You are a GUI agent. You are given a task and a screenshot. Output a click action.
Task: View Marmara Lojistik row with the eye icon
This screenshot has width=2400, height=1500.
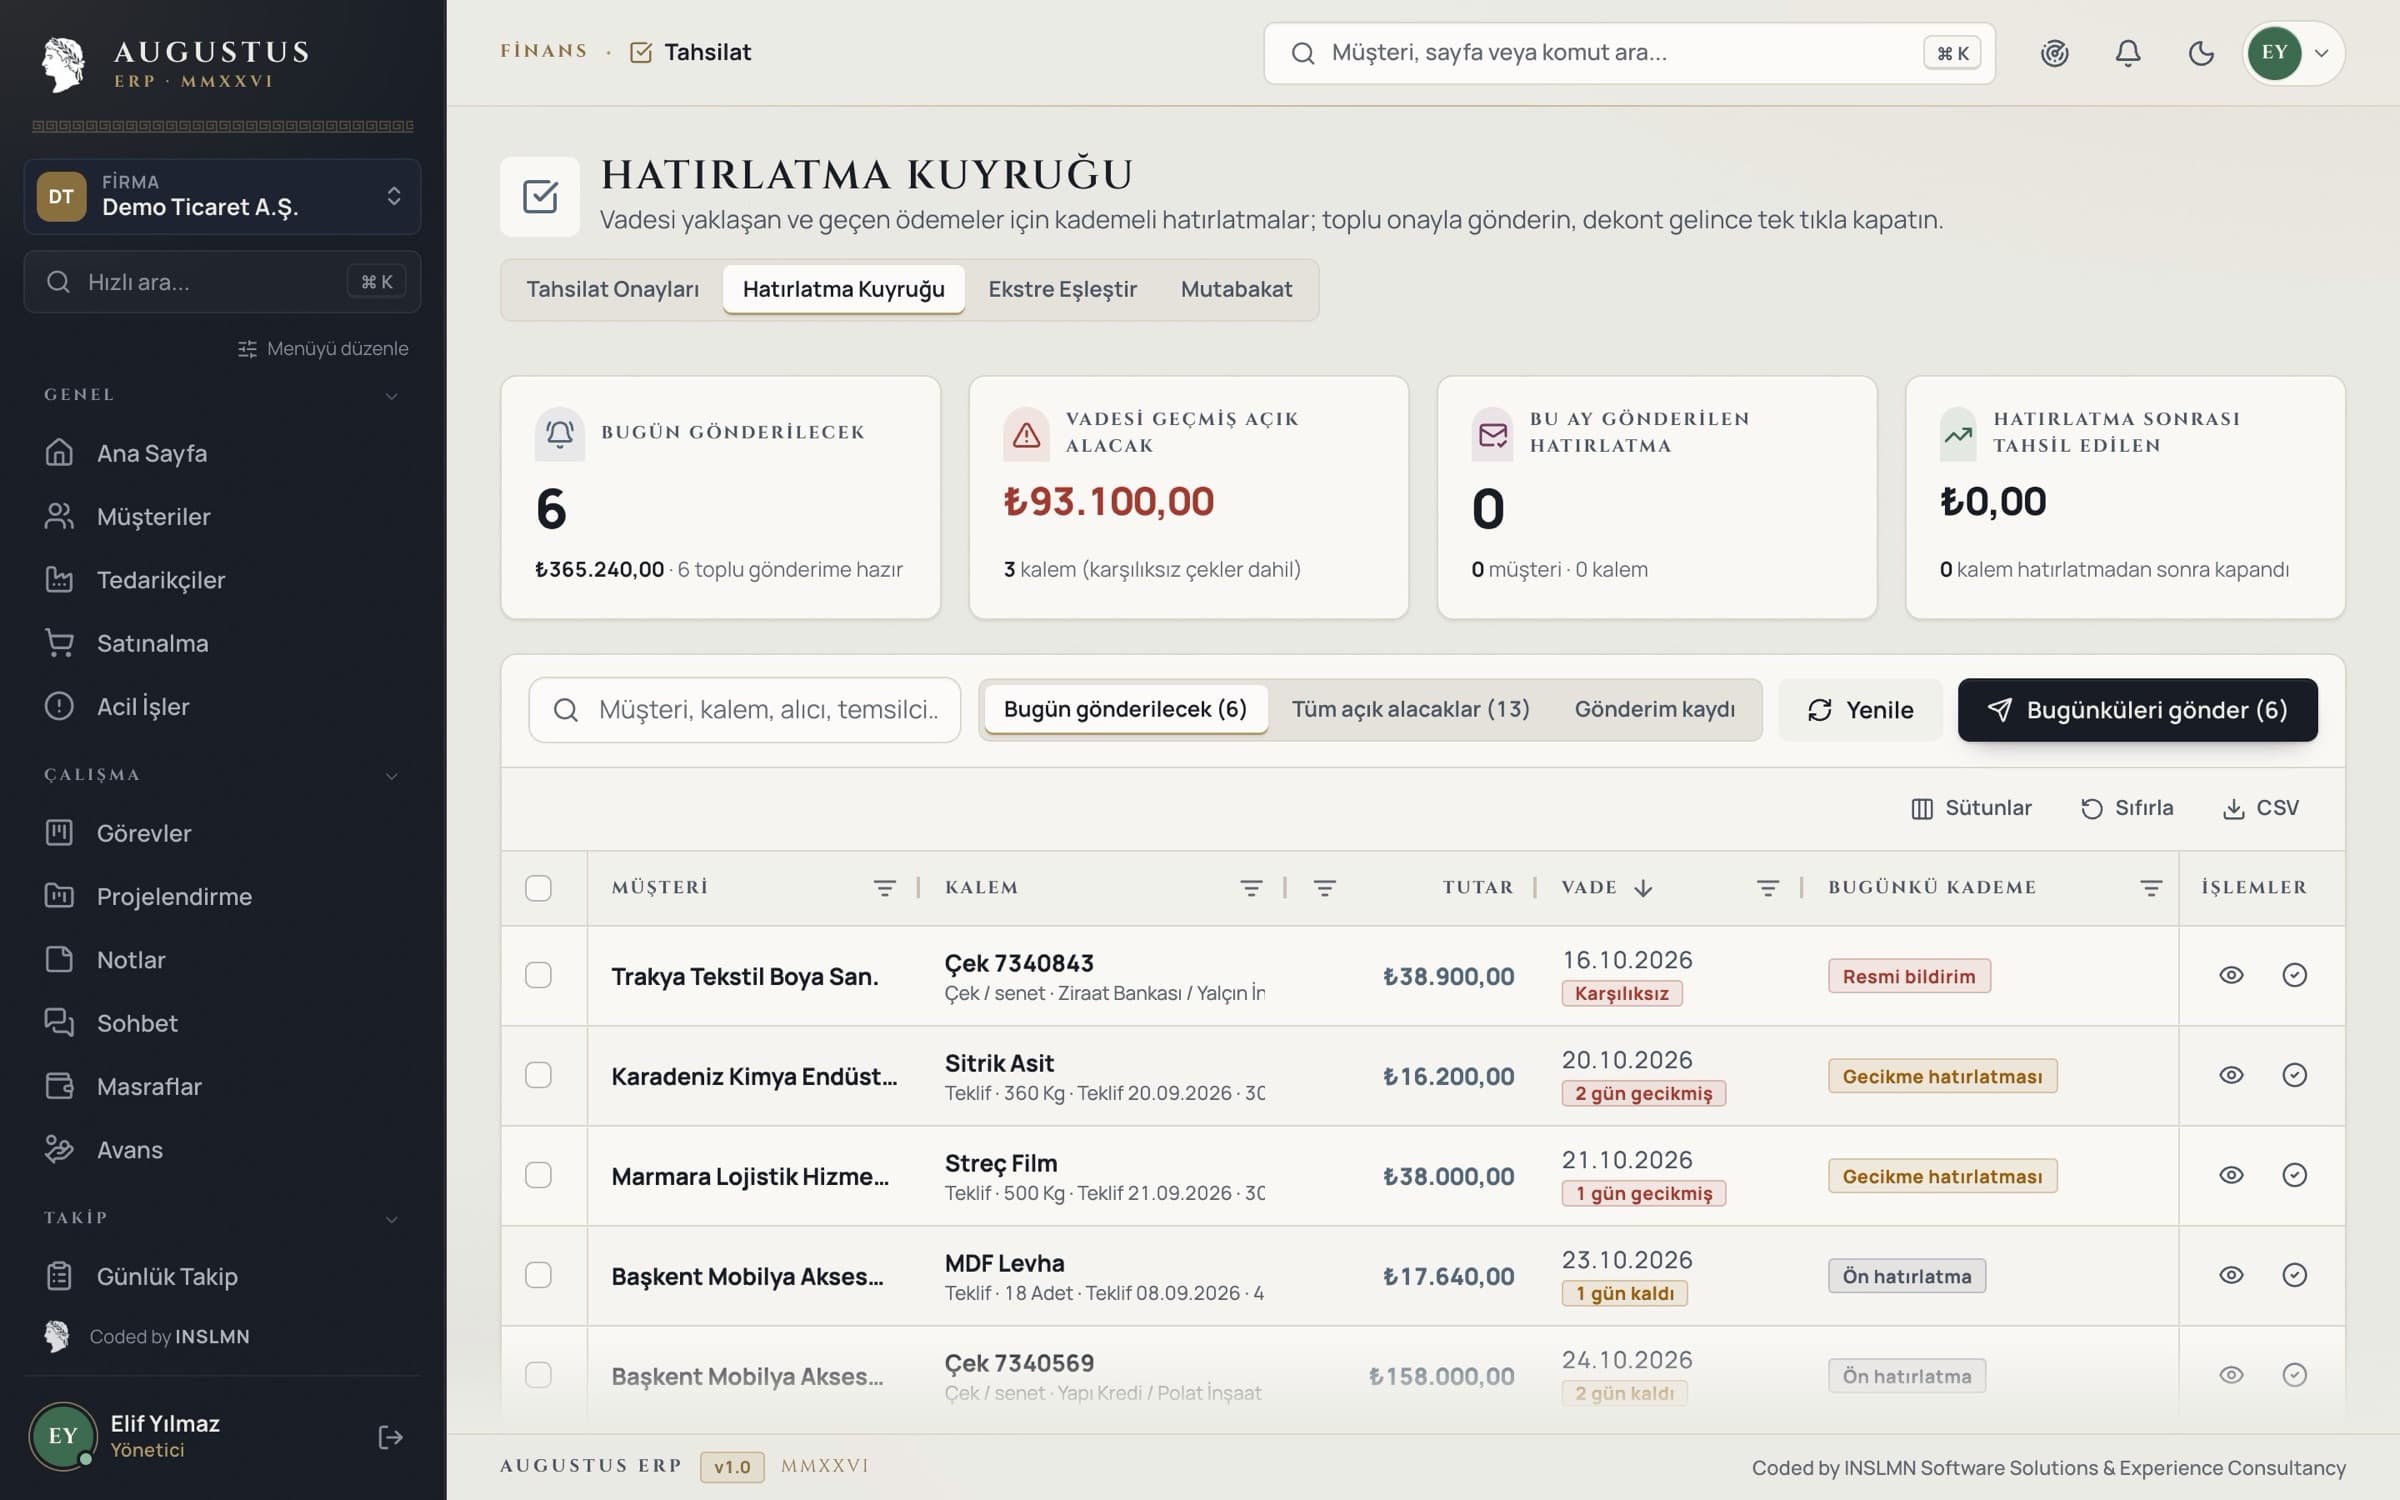click(x=2231, y=1175)
